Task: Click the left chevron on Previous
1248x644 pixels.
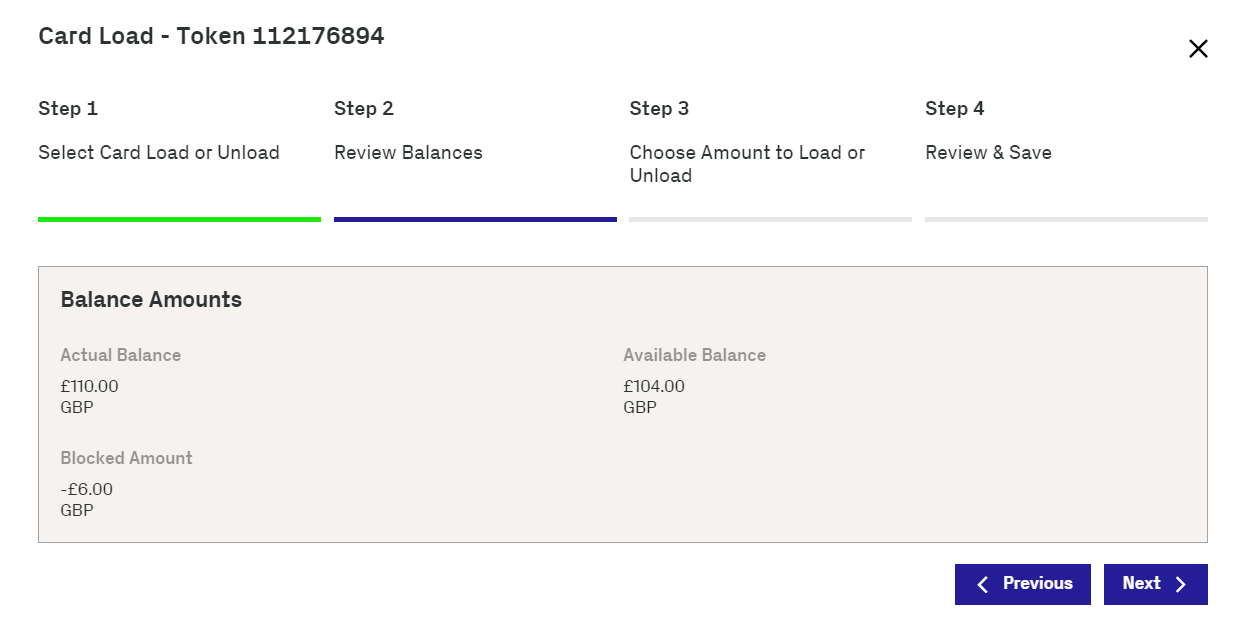Action: coord(982,585)
